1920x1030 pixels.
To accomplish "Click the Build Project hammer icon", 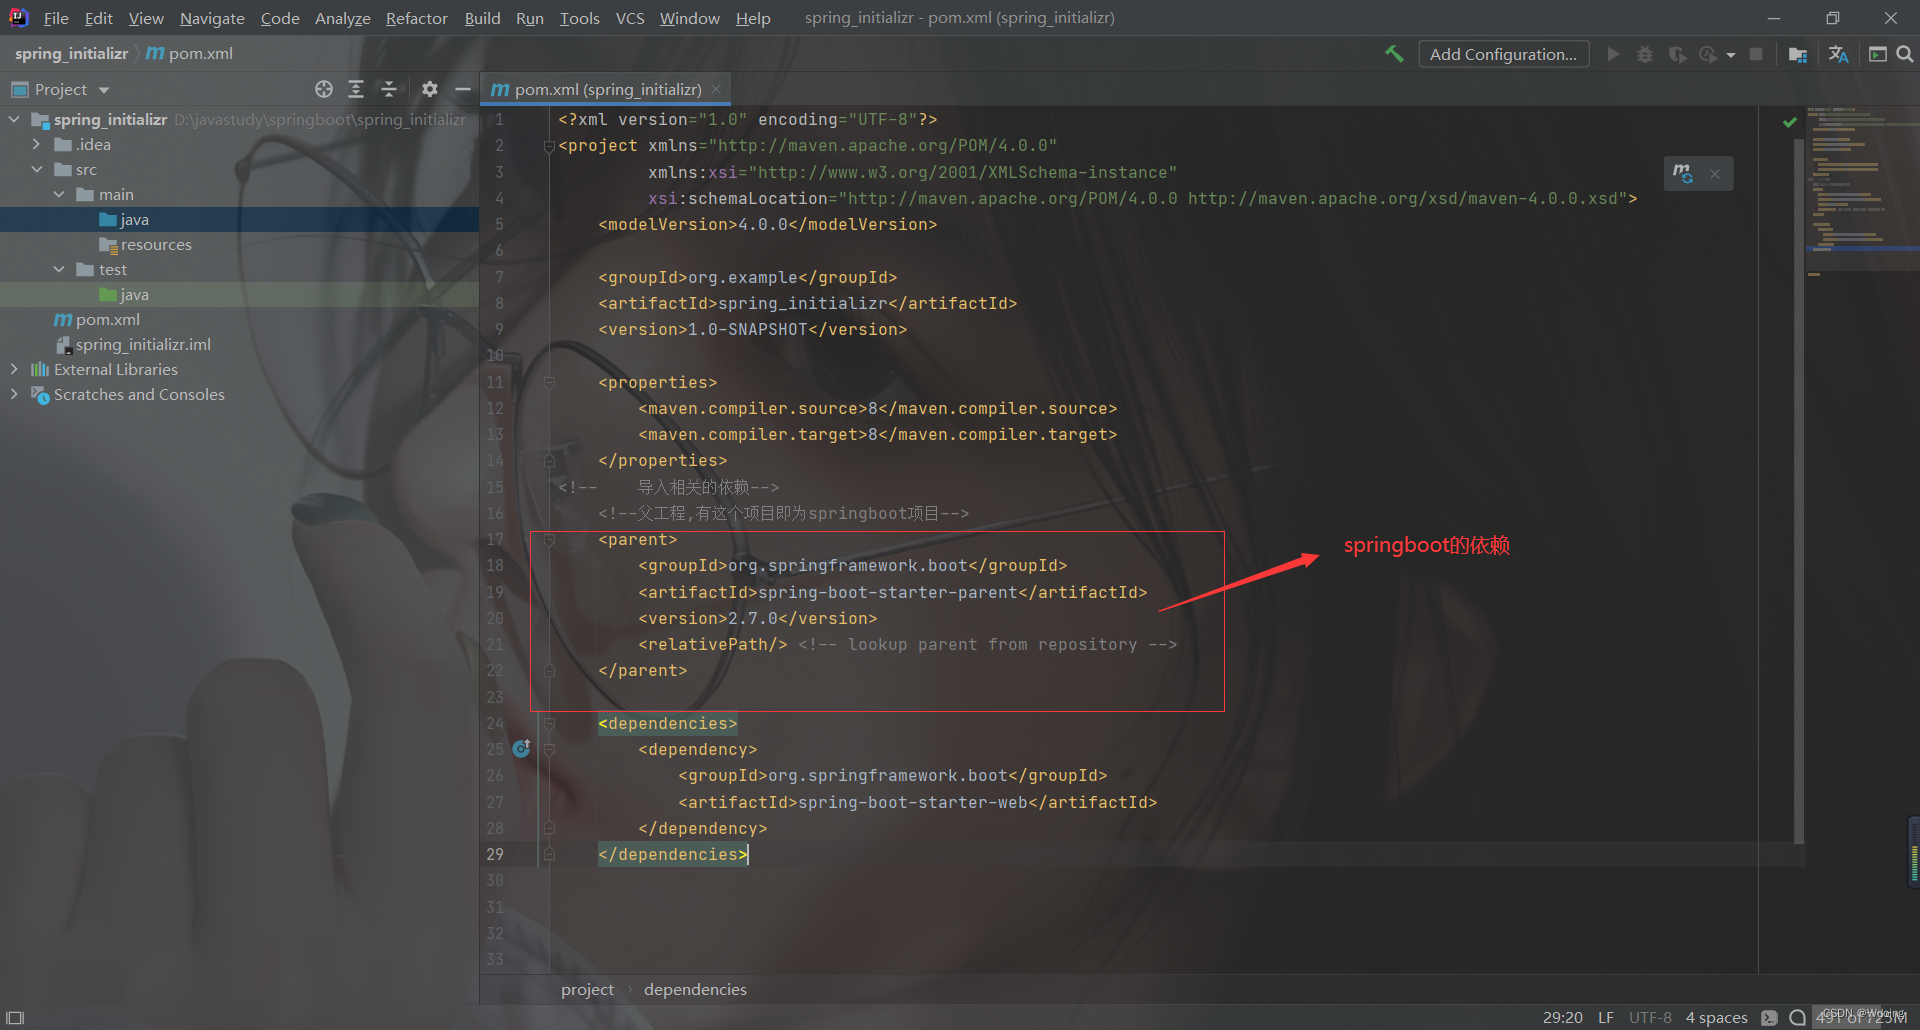I will (1394, 54).
